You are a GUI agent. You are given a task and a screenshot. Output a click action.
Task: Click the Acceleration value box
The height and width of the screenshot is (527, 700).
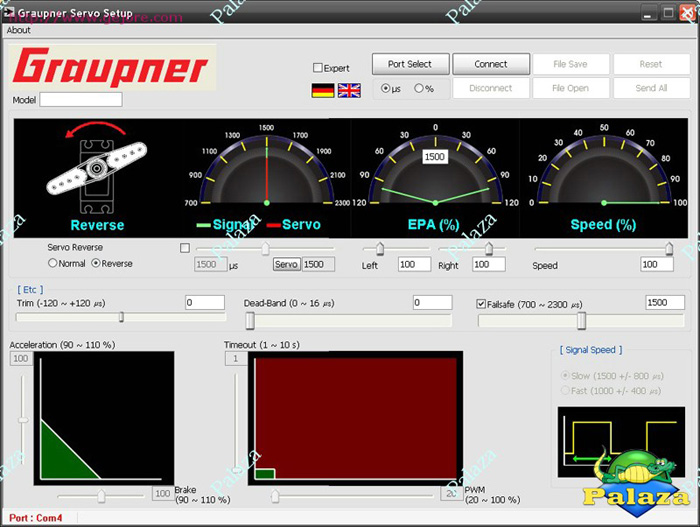(21, 359)
